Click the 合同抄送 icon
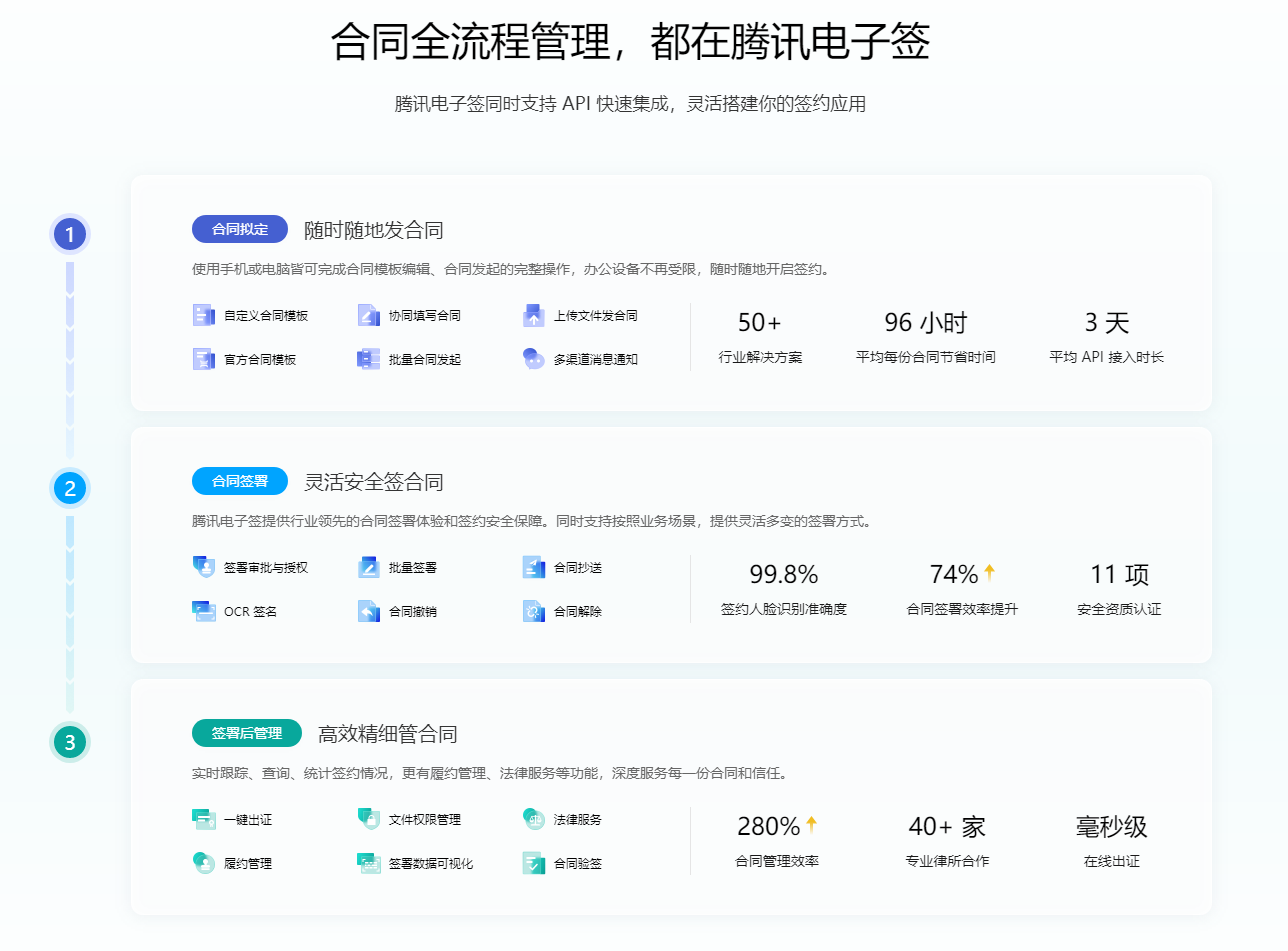Viewport: 1288px width, 951px height. coord(534,567)
